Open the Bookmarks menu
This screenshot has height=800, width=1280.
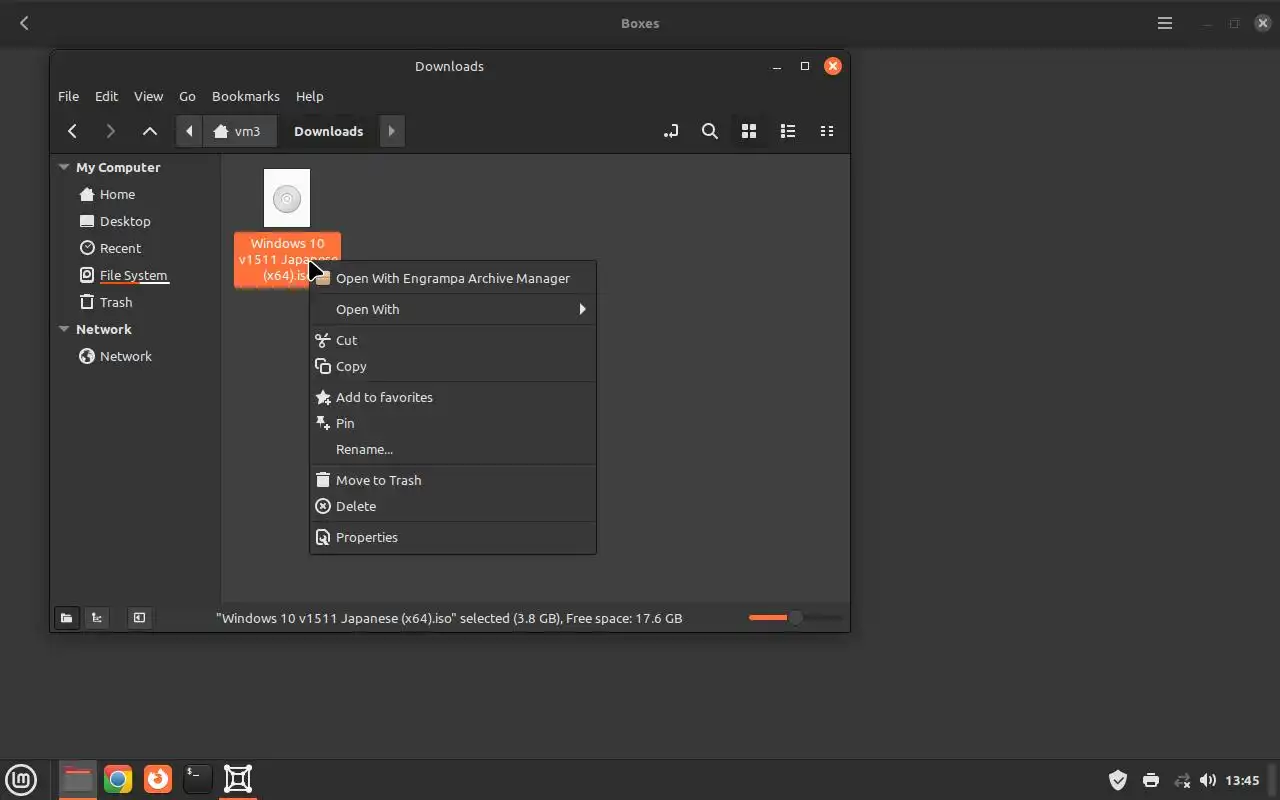click(x=246, y=96)
